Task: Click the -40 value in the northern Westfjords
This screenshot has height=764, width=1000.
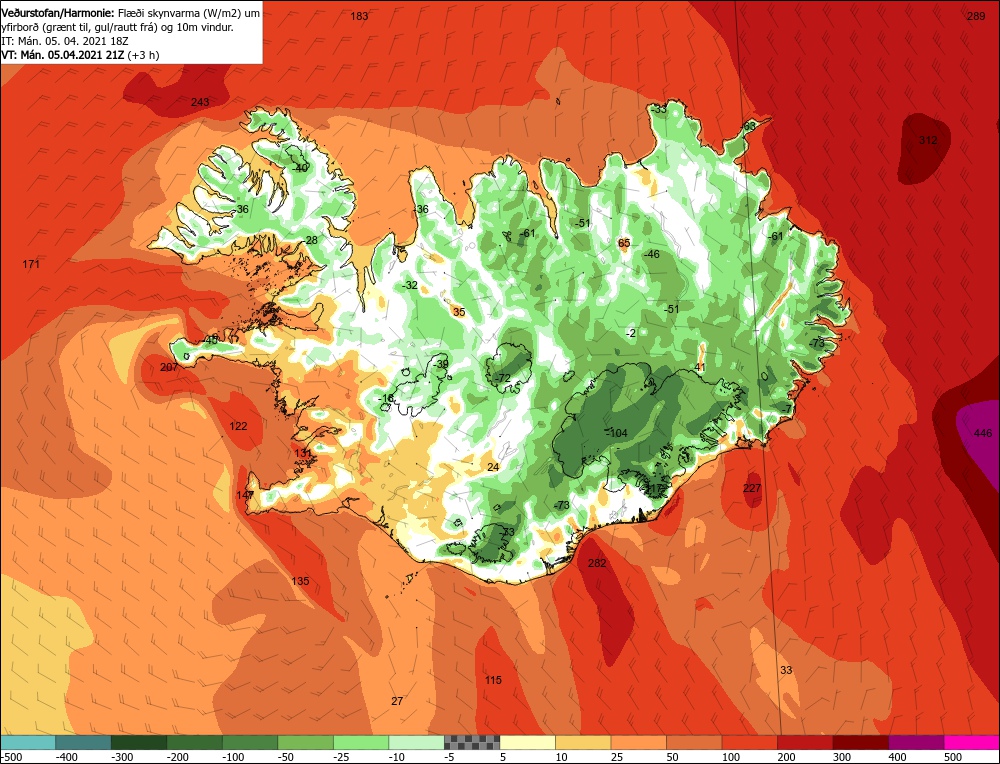Action: coord(300,168)
